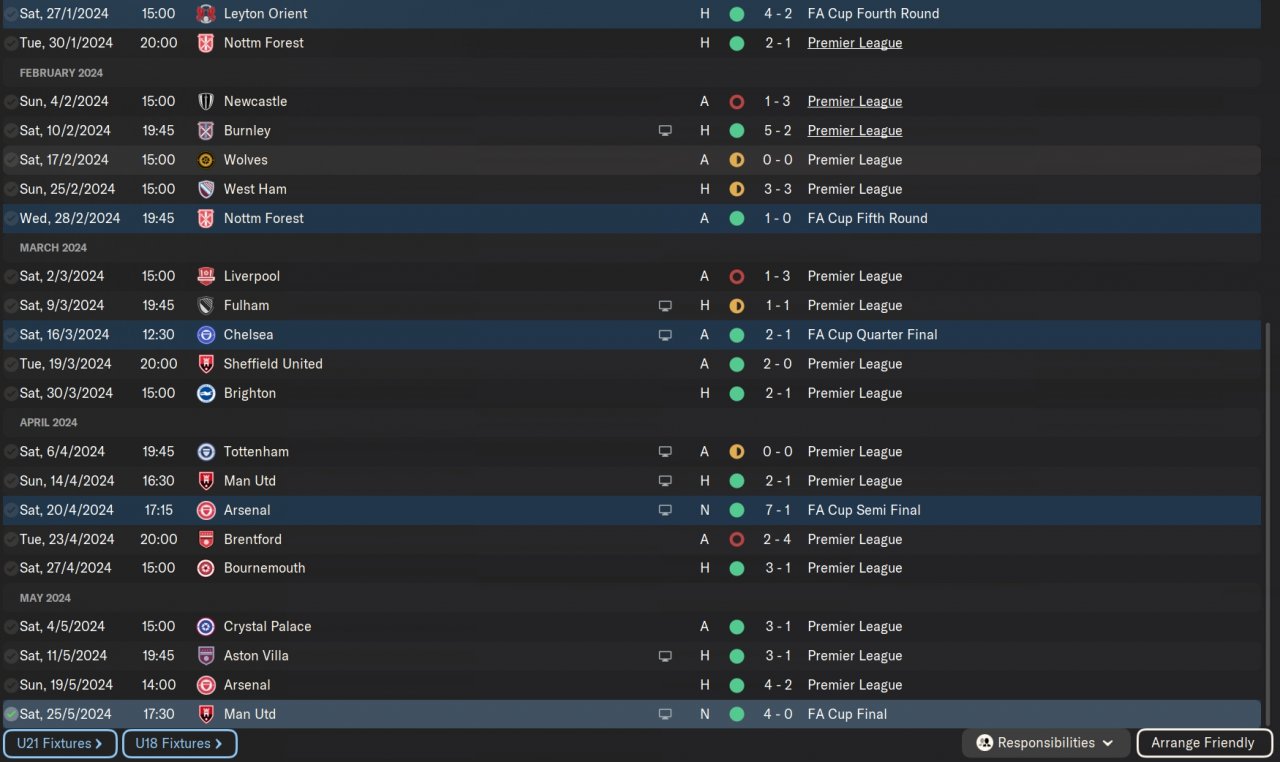Open the Premier League link on Burnley row
This screenshot has width=1280, height=762.
click(854, 131)
